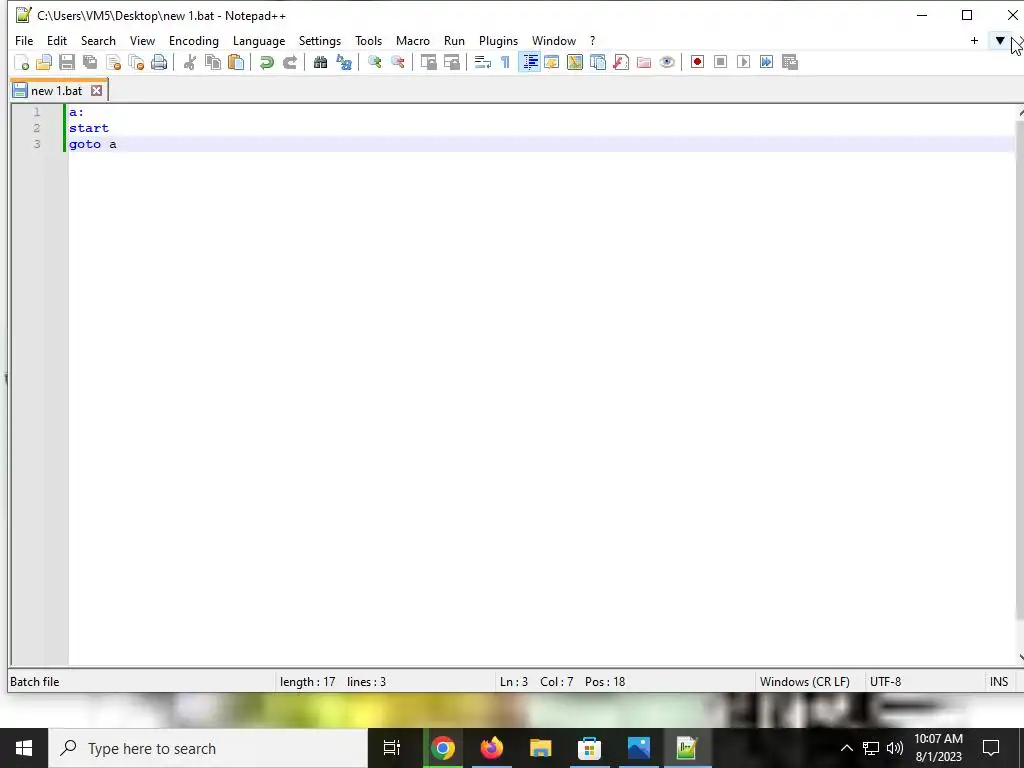Open the Settings menu
This screenshot has height=768, width=1024.
click(320, 40)
